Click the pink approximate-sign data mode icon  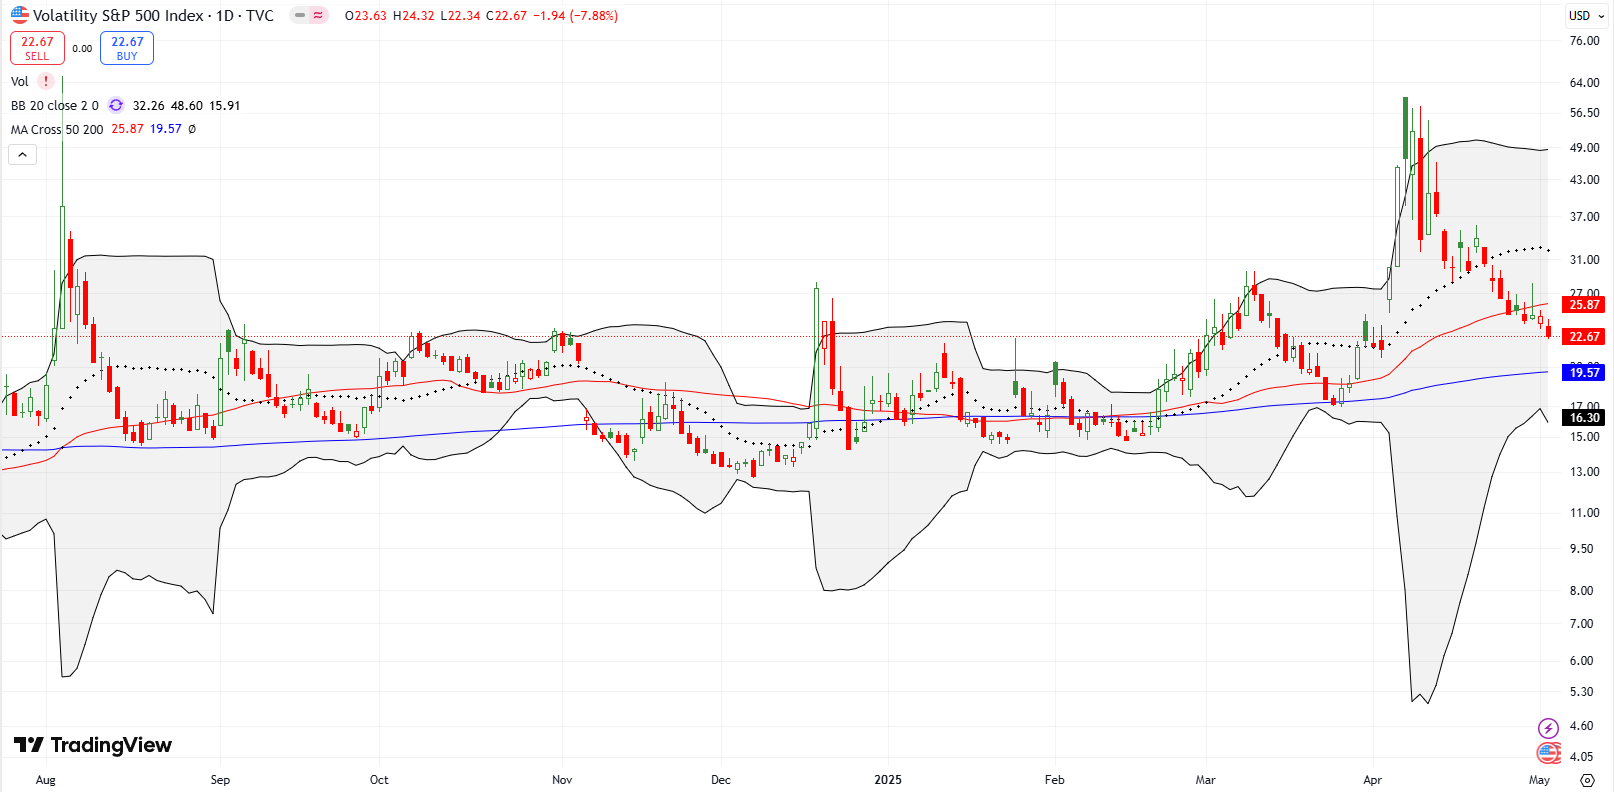(x=318, y=15)
